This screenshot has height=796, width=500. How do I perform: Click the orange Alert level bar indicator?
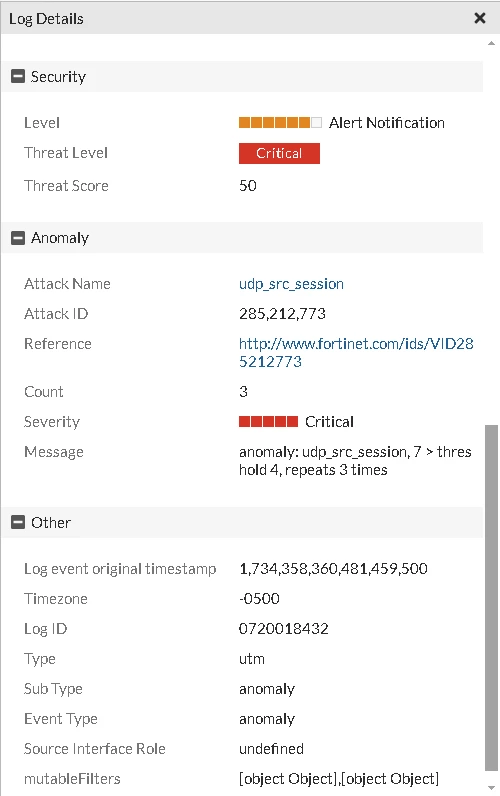[x=280, y=122]
